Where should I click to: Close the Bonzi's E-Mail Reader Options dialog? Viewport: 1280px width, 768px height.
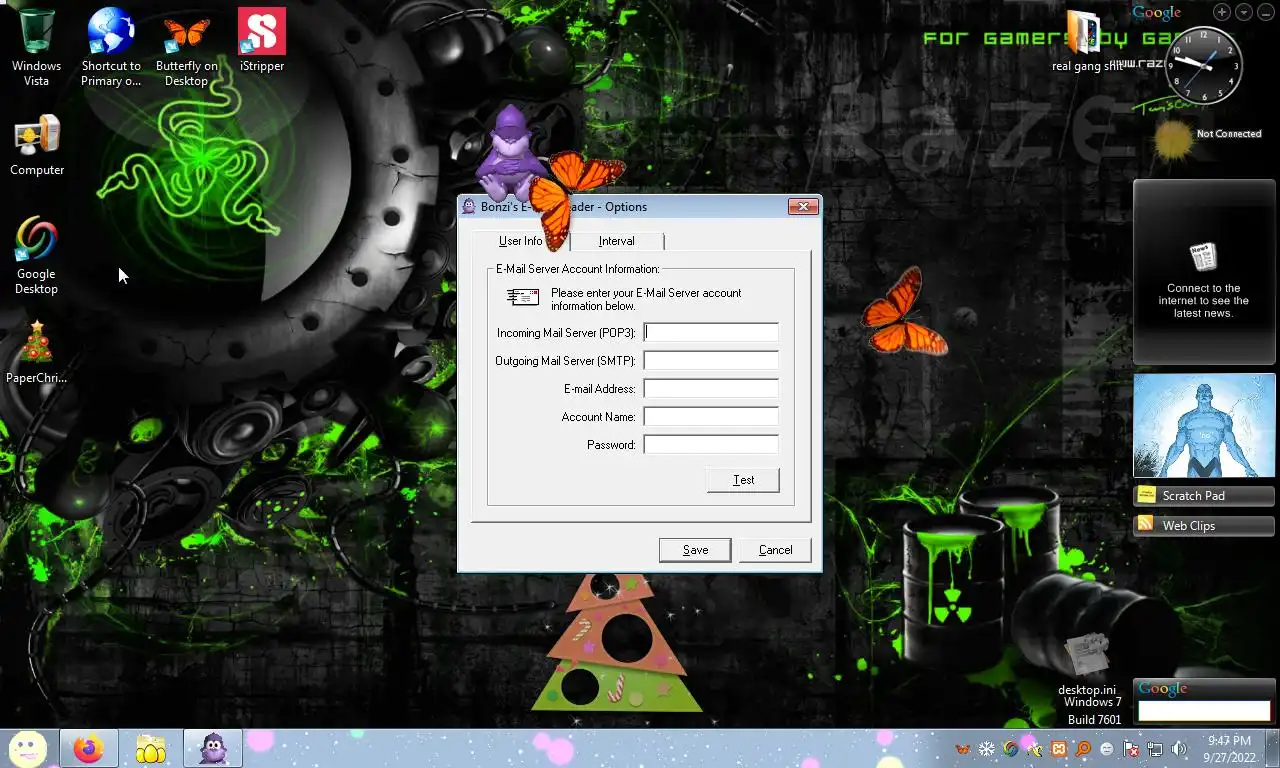(x=803, y=207)
